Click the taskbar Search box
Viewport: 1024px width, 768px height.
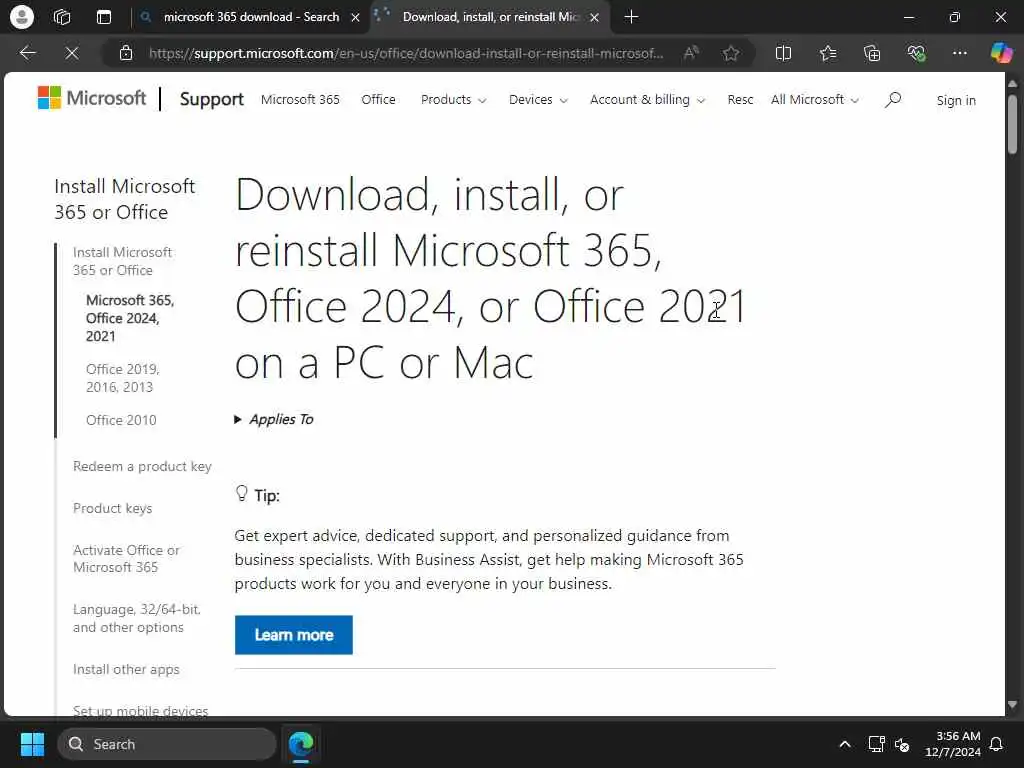click(167, 744)
